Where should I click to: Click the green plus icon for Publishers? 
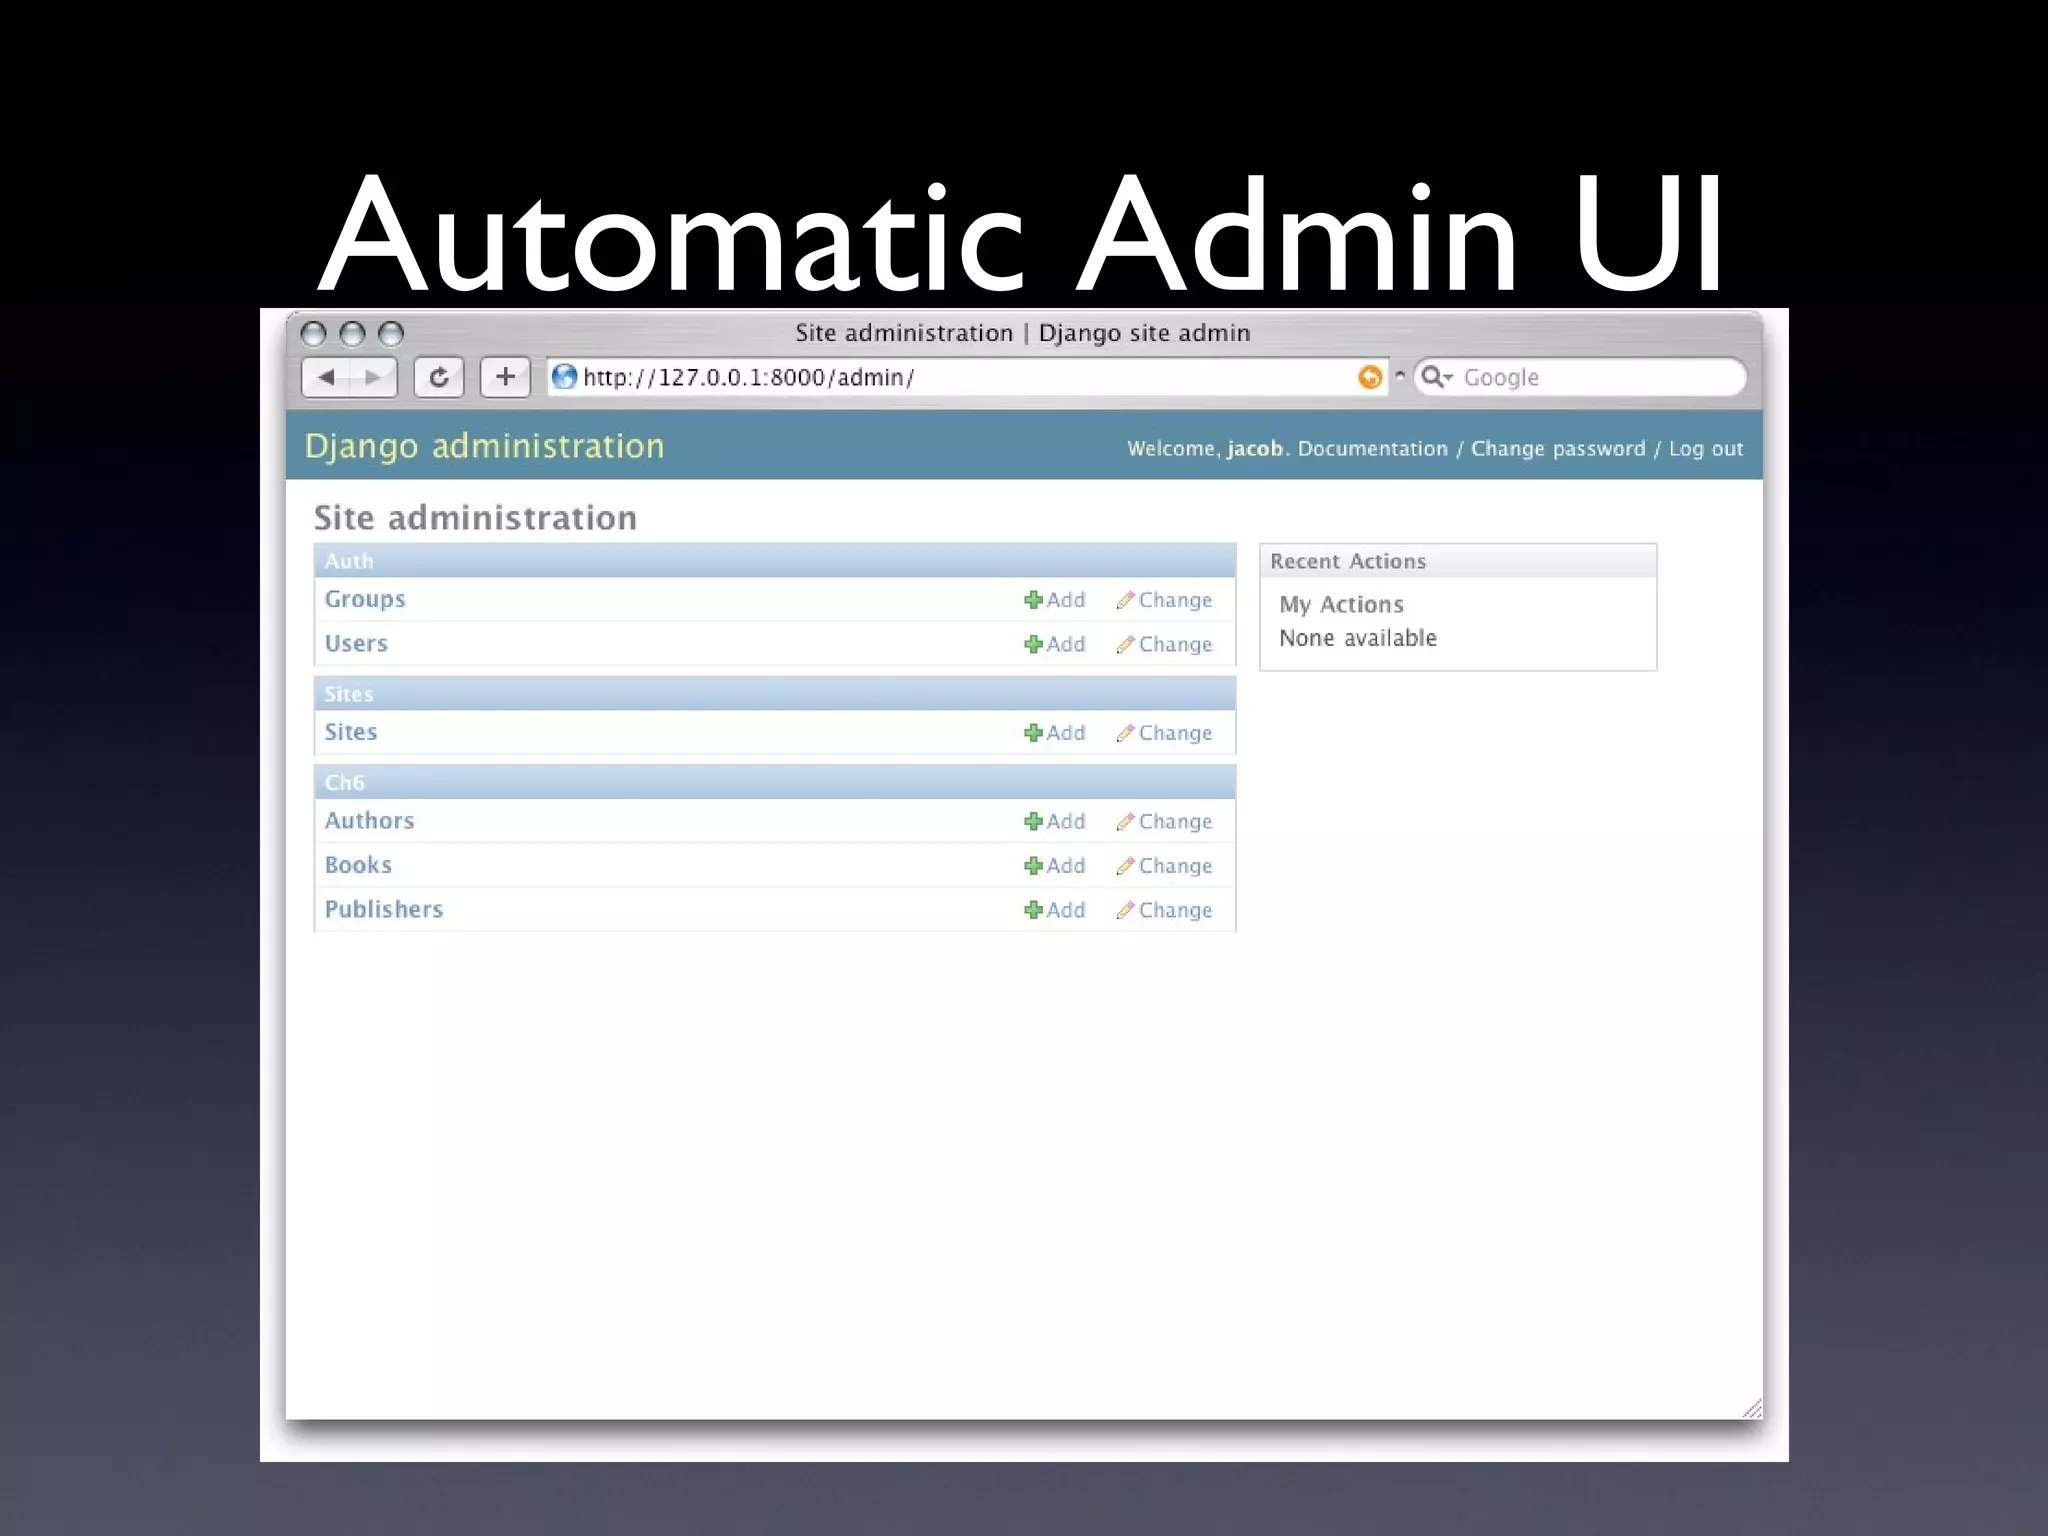pyautogui.click(x=1033, y=910)
